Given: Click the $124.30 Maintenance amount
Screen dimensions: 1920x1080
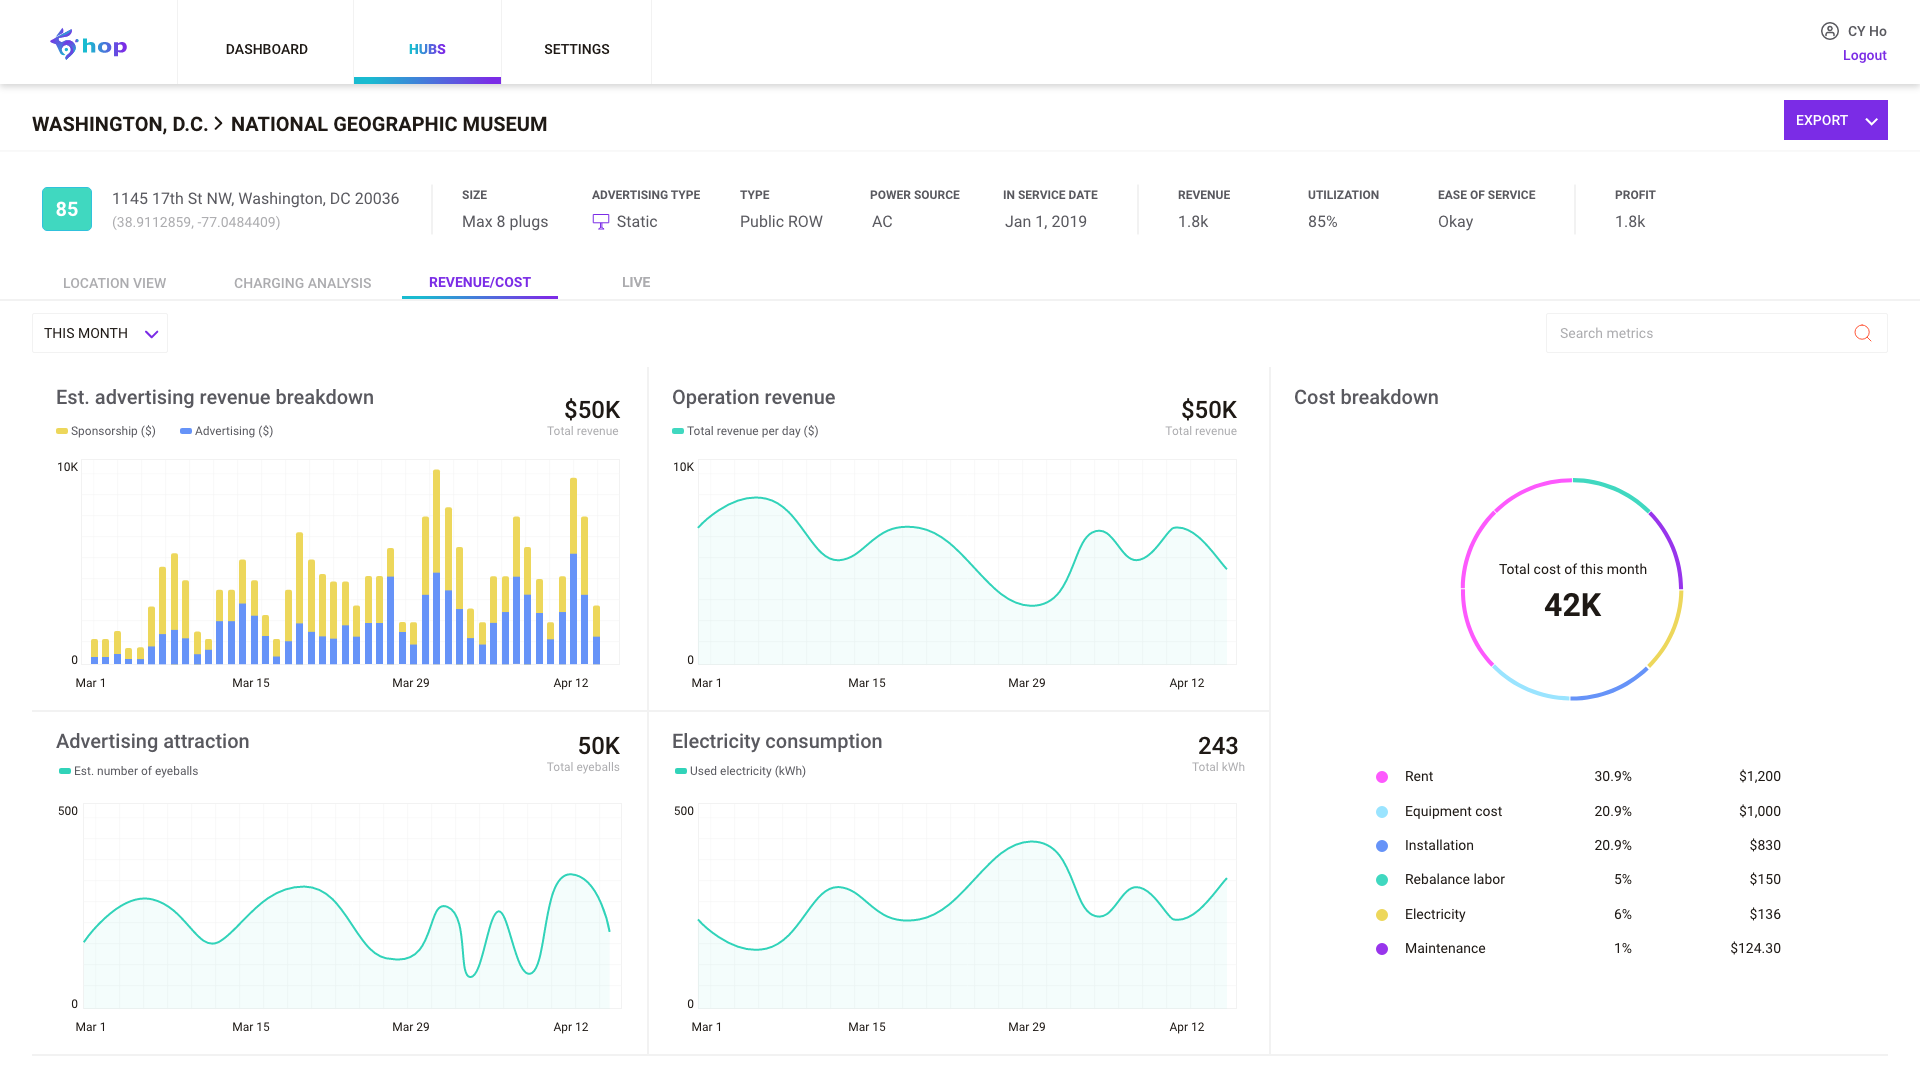Looking at the screenshot, I should 1756,948.
